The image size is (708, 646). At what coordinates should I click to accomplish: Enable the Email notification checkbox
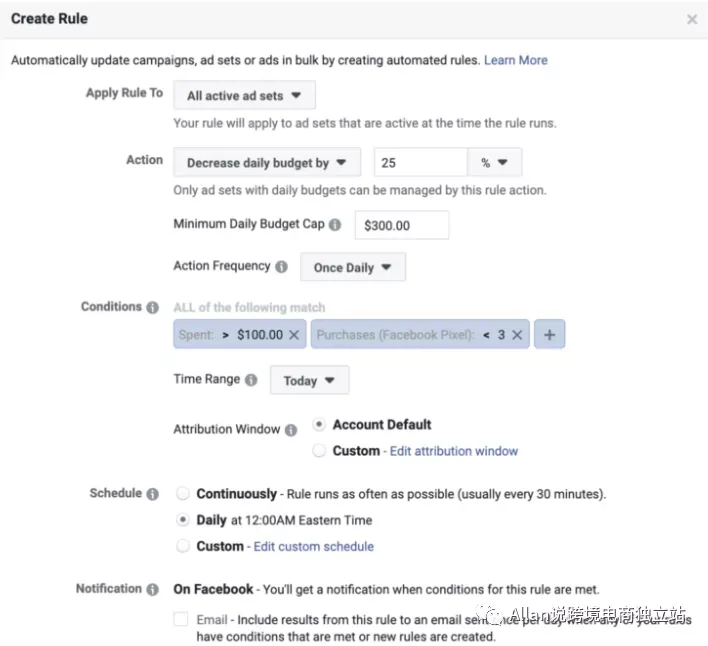(181, 619)
